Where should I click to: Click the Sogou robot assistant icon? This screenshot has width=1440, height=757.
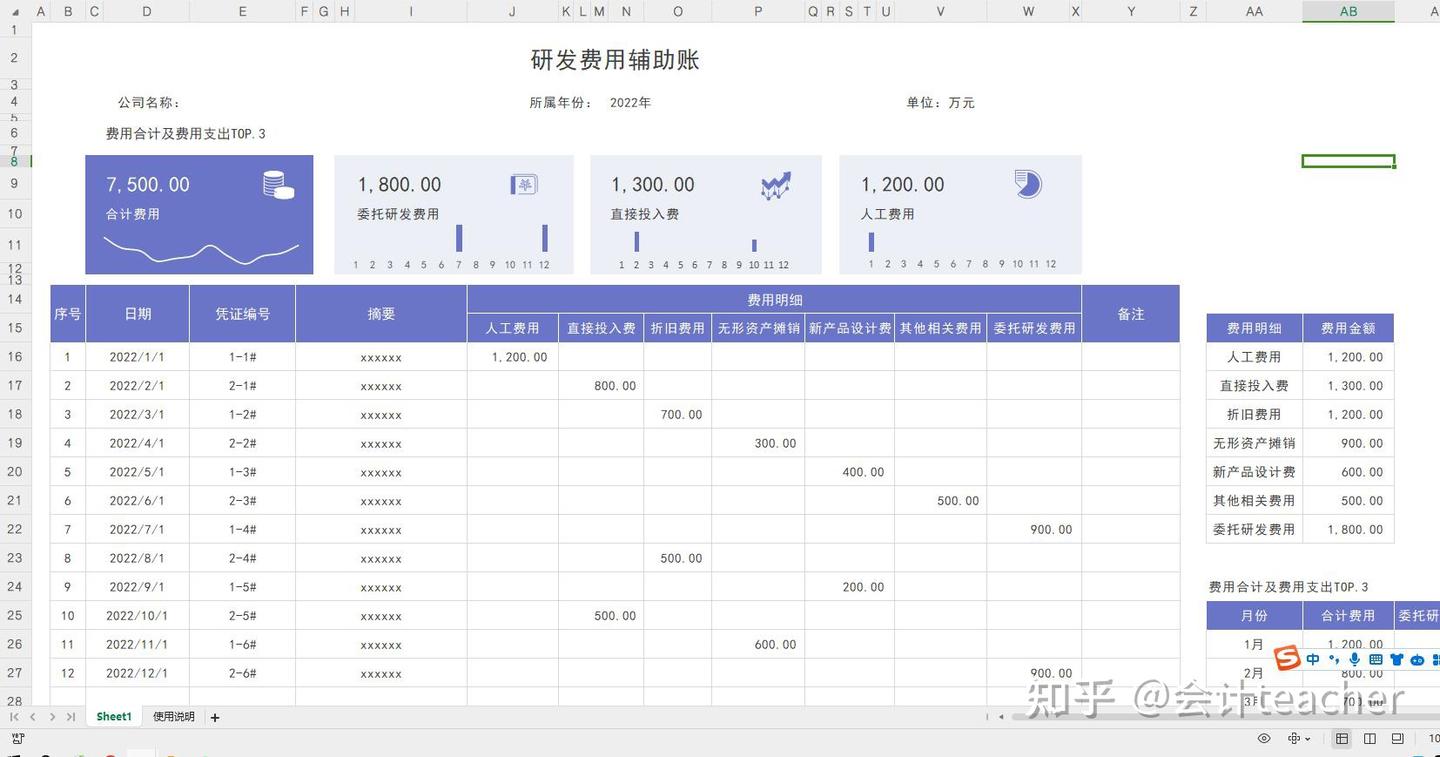click(x=1417, y=660)
